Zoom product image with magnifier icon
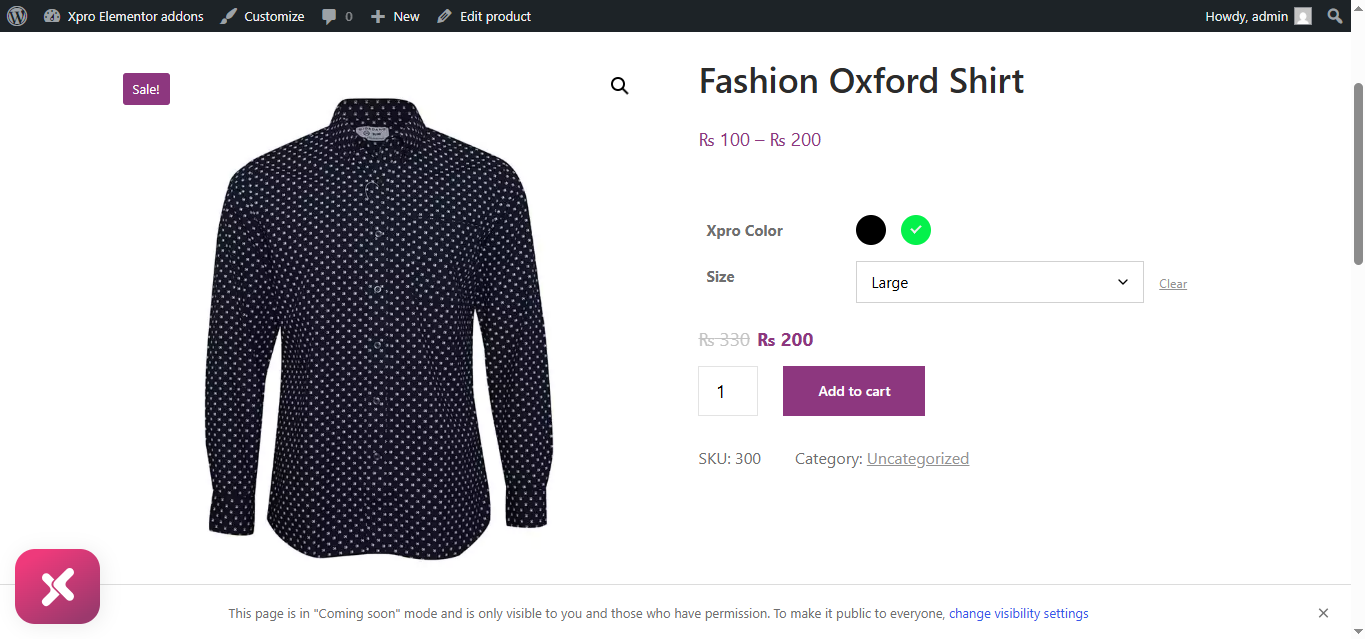The width and height of the screenshot is (1365, 639). [x=620, y=86]
